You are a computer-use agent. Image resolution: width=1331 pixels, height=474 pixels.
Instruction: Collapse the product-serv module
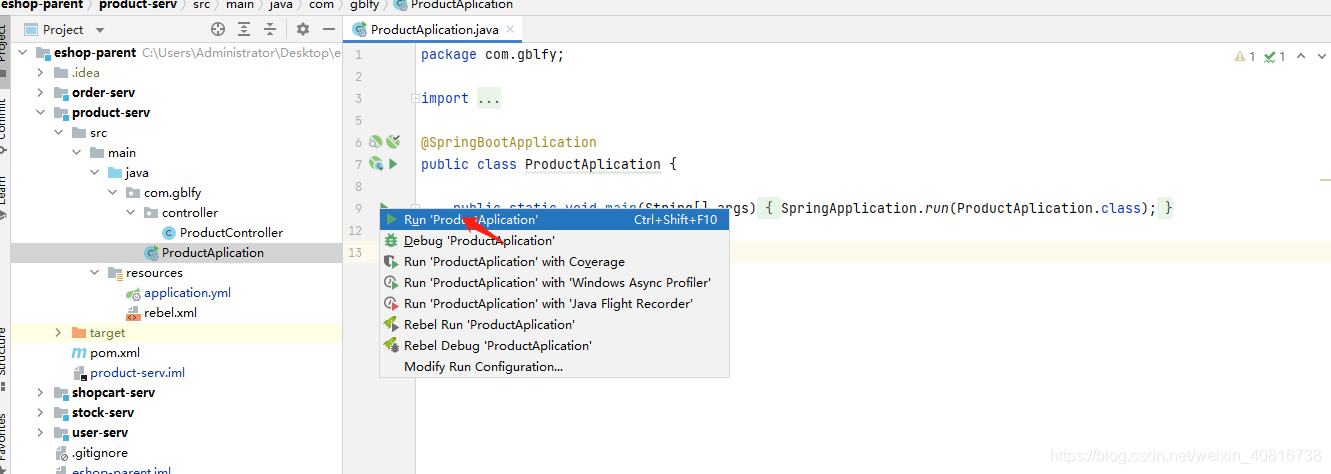point(40,113)
